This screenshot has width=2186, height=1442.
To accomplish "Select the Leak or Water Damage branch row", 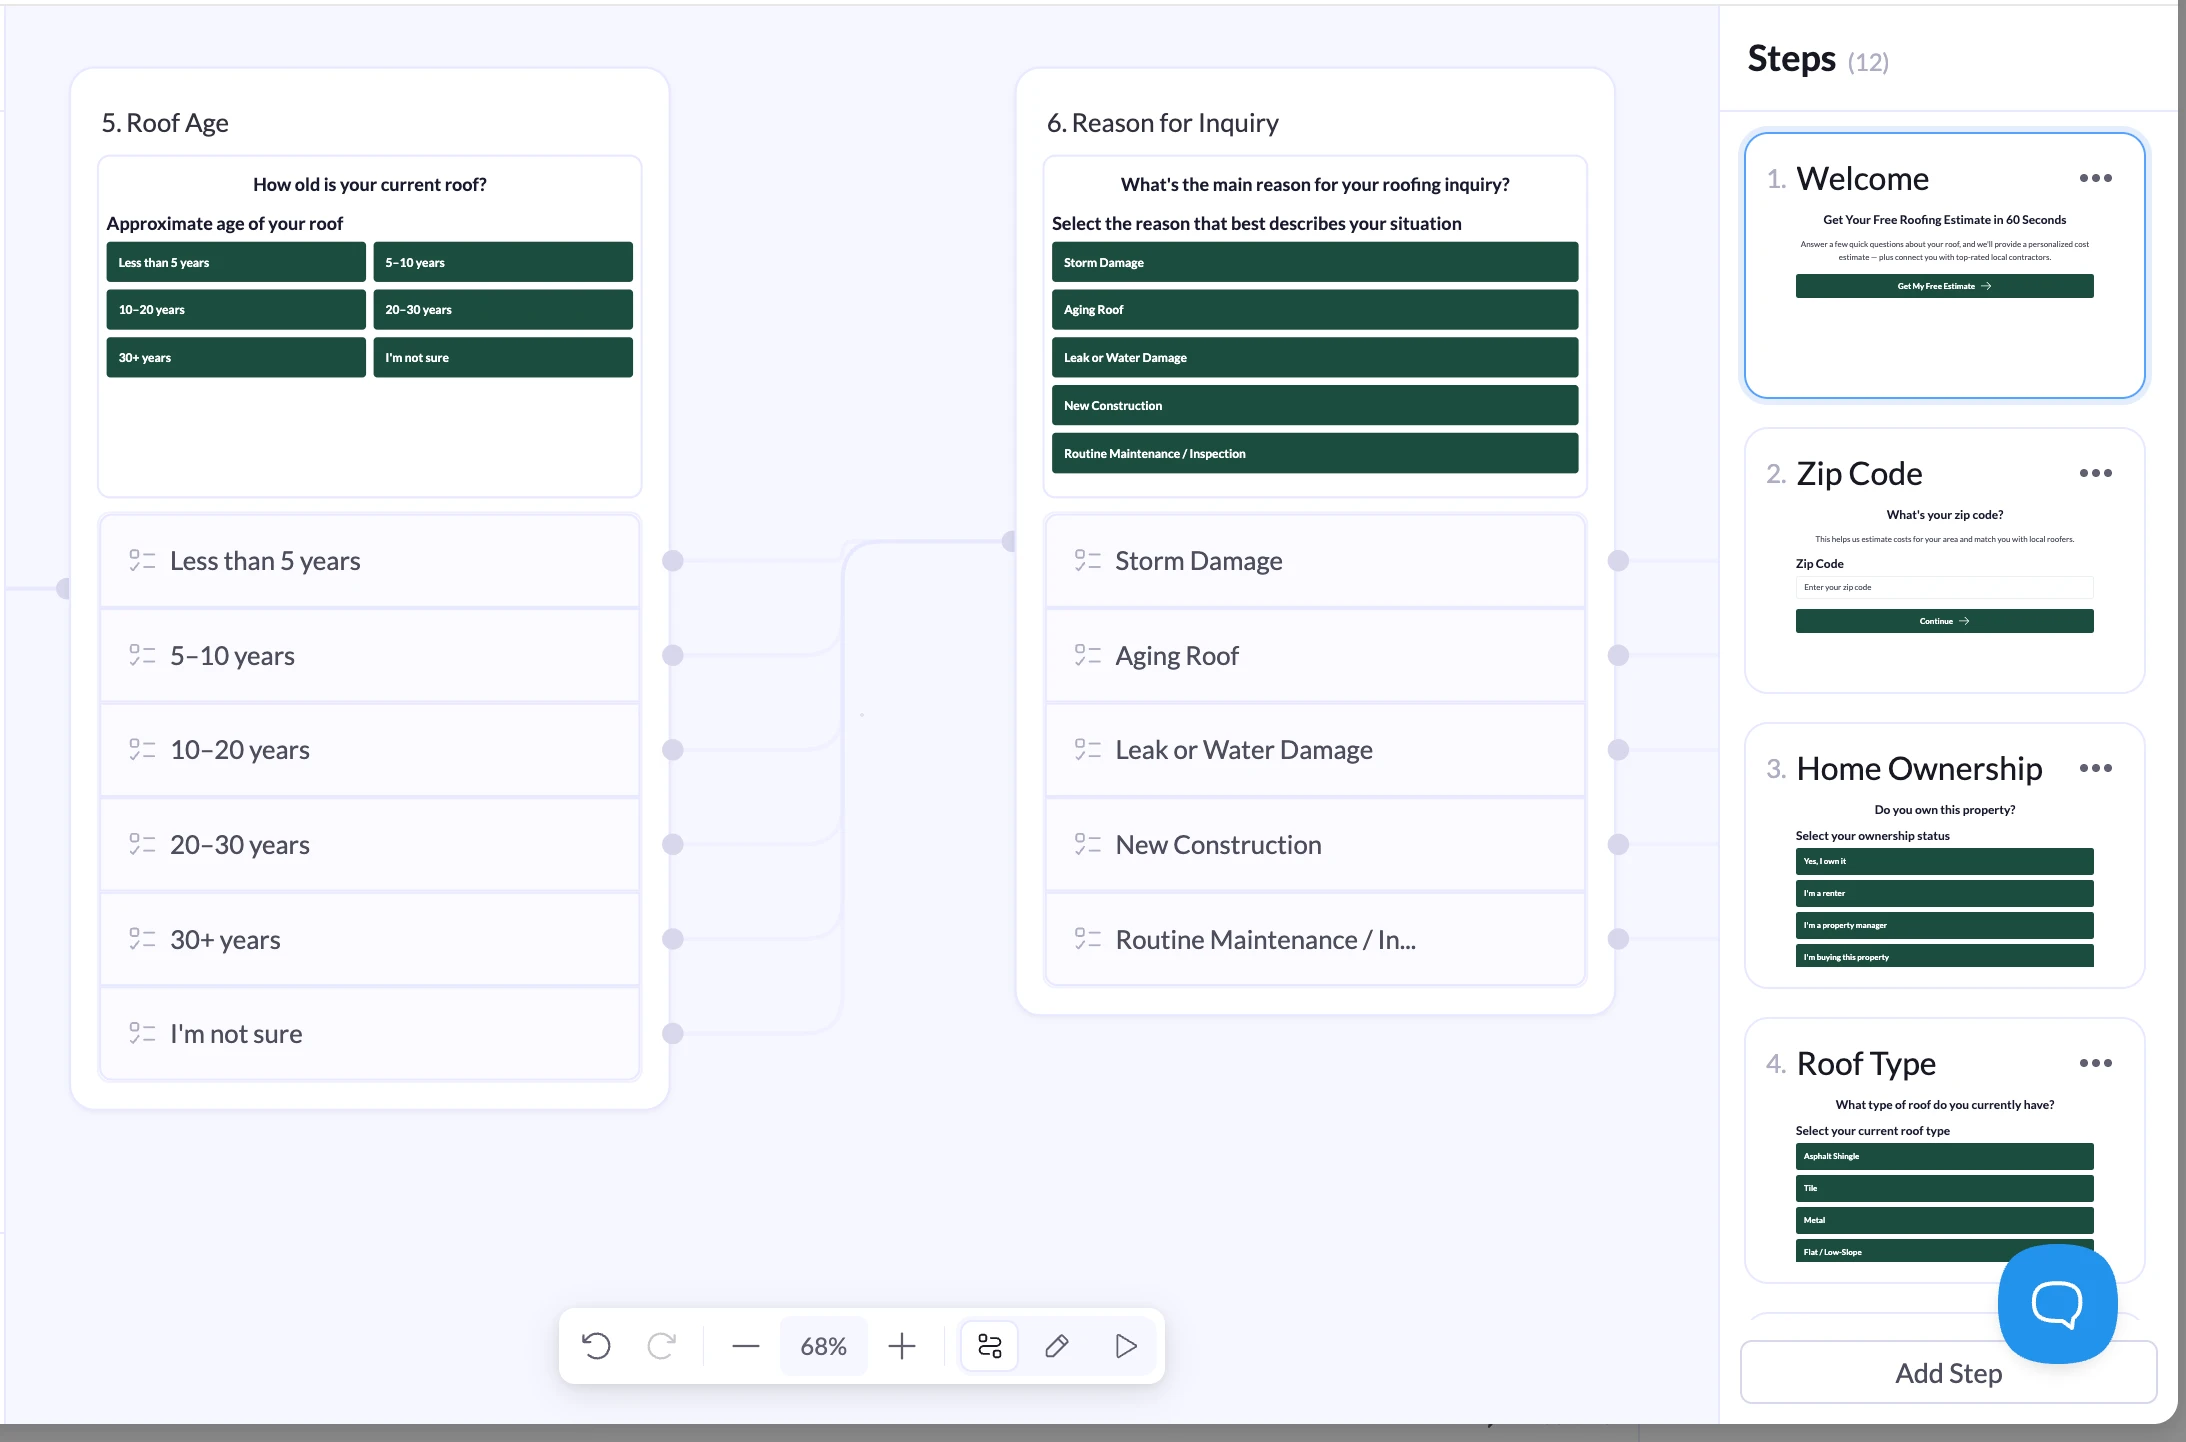I will (1315, 750).
